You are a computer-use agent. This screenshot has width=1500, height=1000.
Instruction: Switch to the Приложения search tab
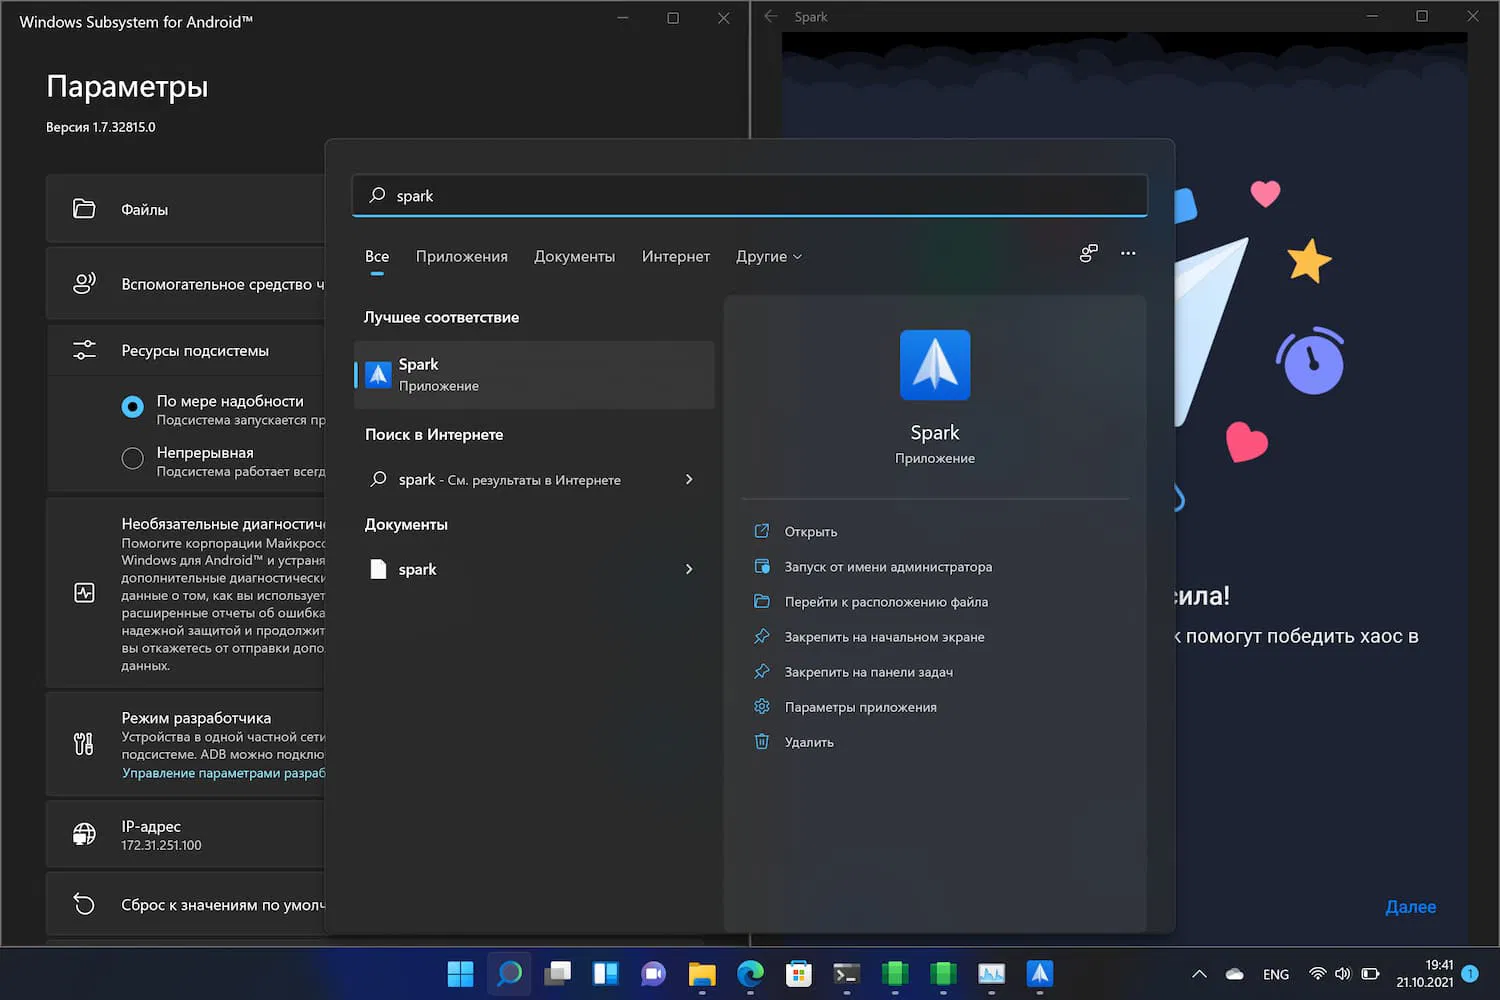tap(462, 256)
